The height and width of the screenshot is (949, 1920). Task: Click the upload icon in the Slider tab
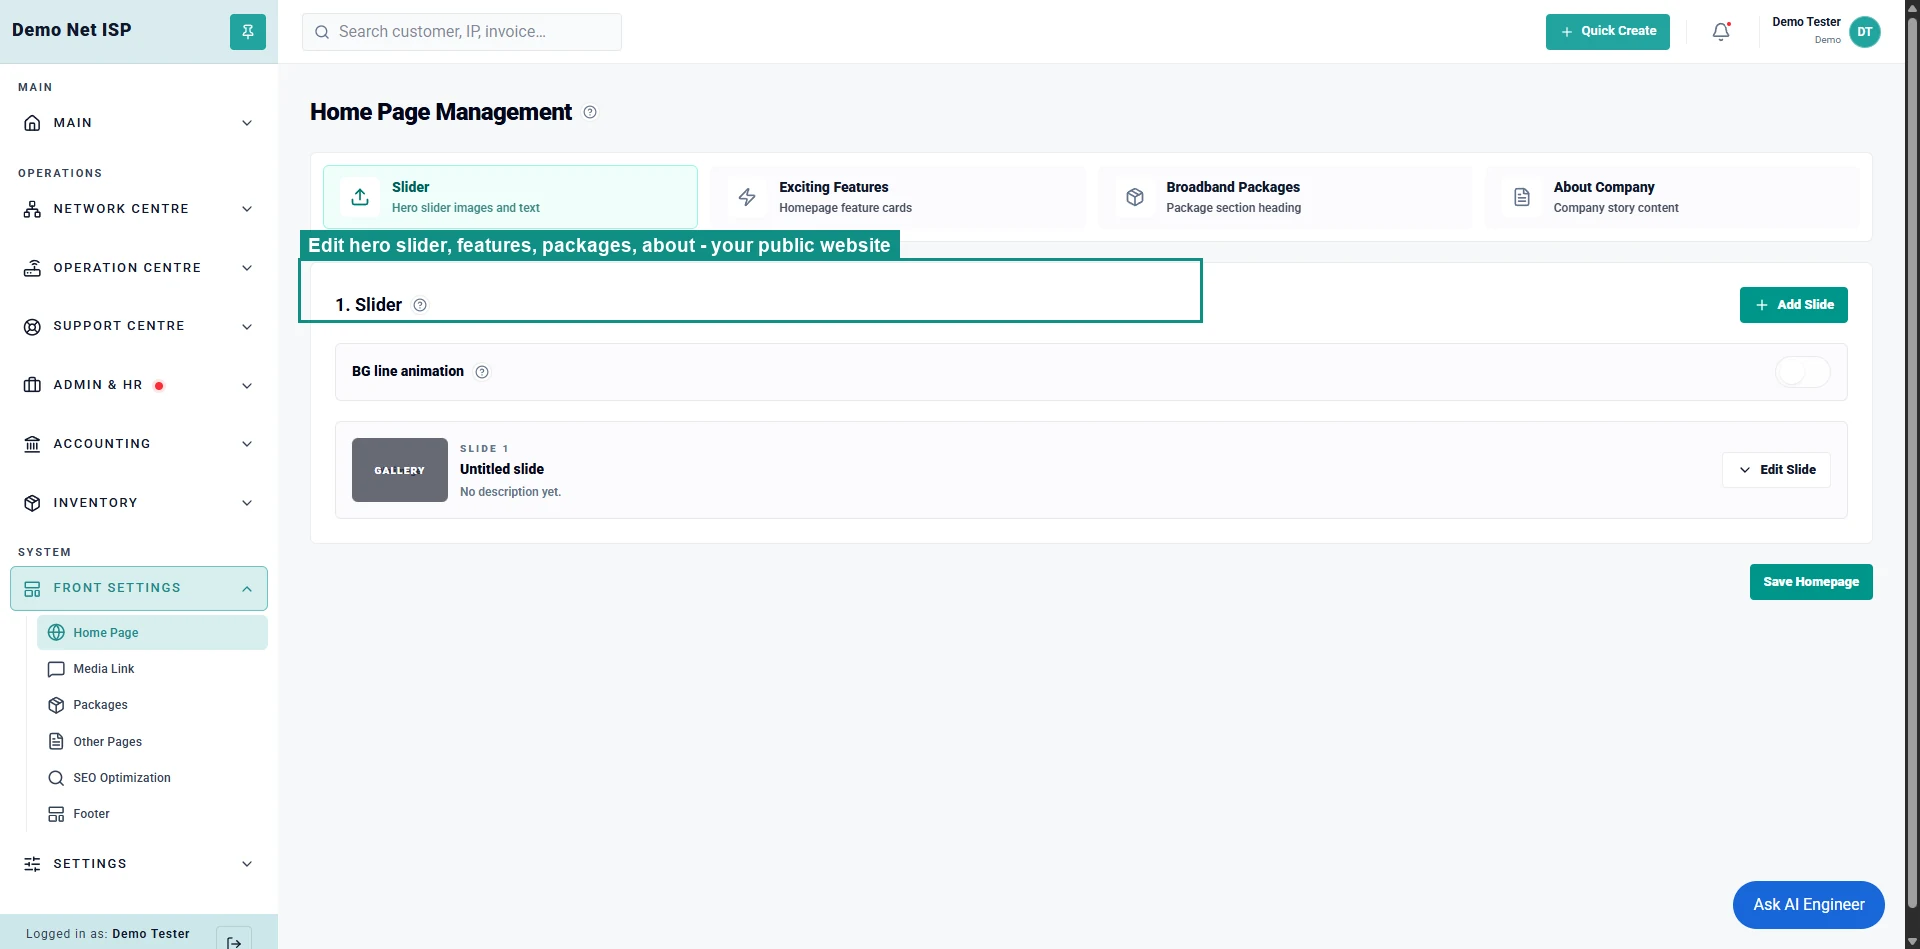(x=360, y=197)
